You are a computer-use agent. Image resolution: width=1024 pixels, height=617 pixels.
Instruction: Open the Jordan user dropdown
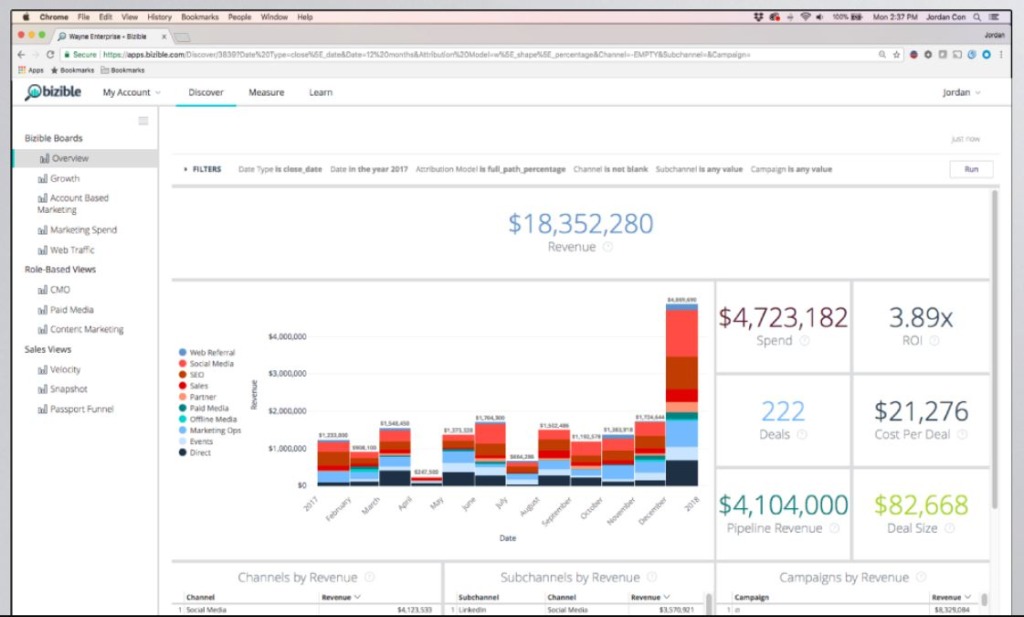coord(961,93)
